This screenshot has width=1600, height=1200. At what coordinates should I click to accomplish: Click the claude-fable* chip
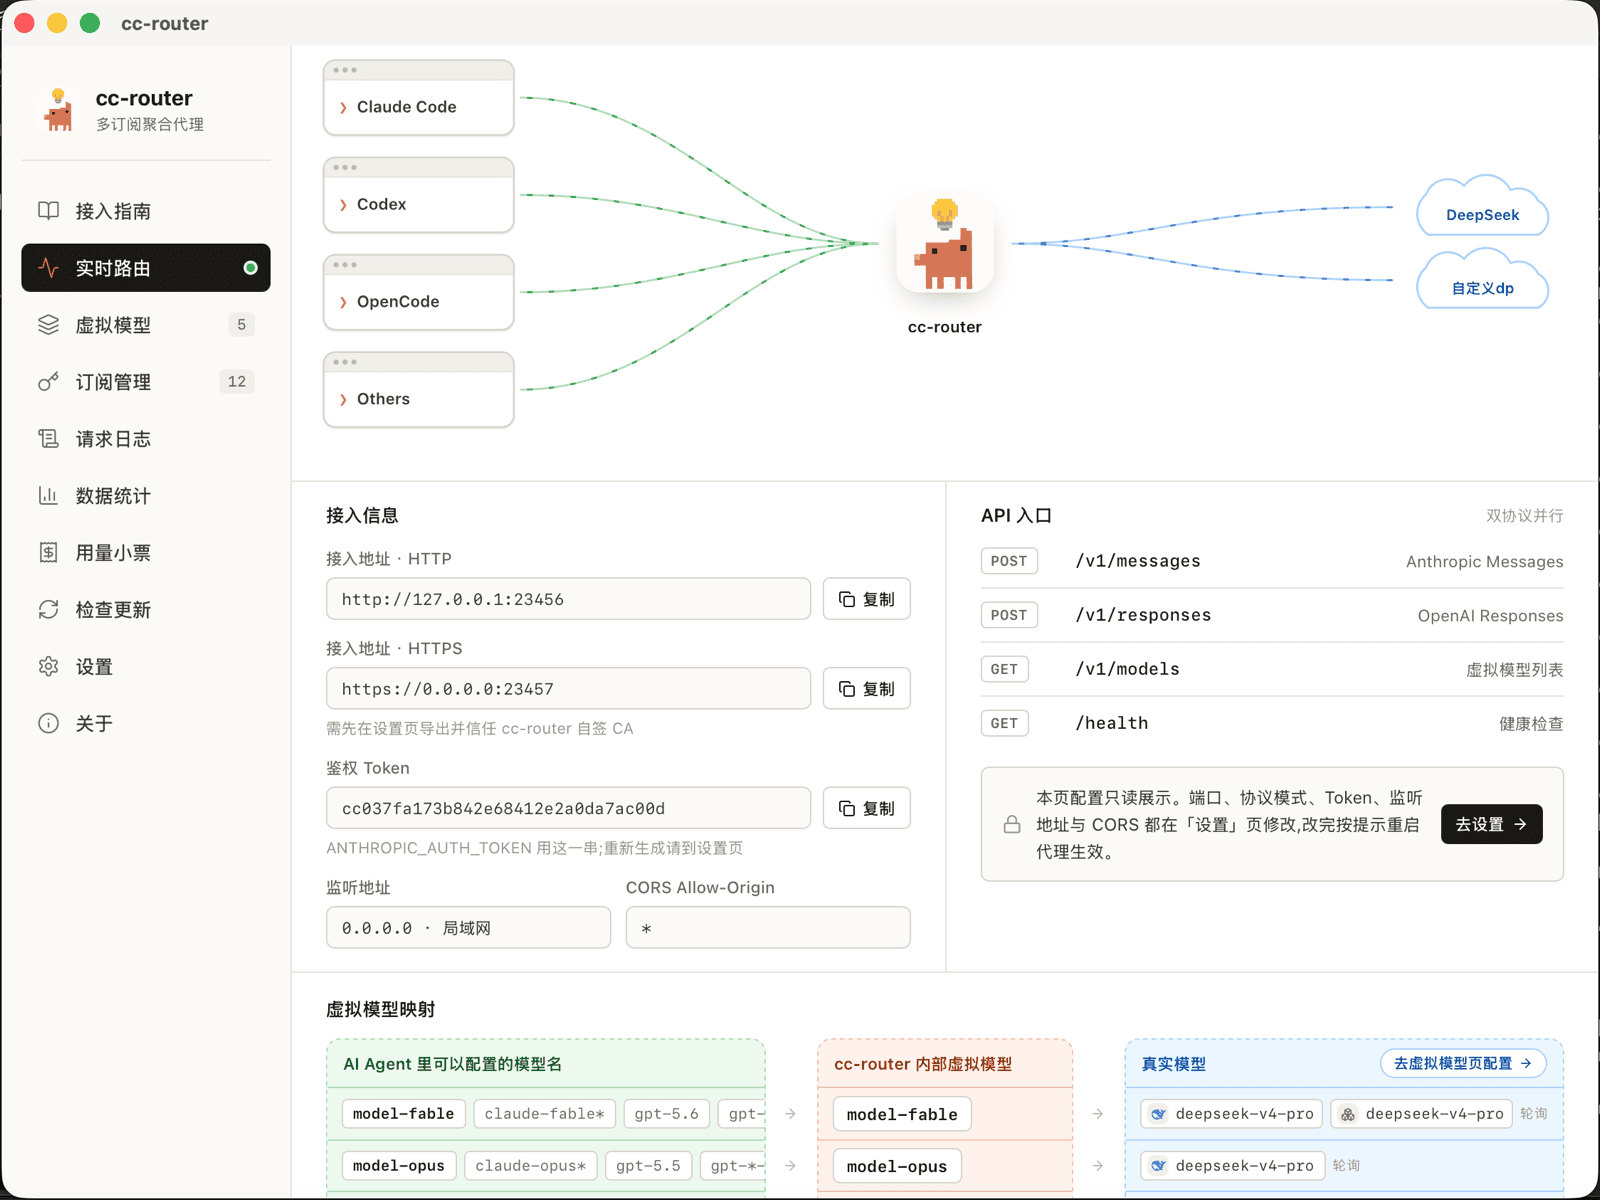coord(545,1114)
